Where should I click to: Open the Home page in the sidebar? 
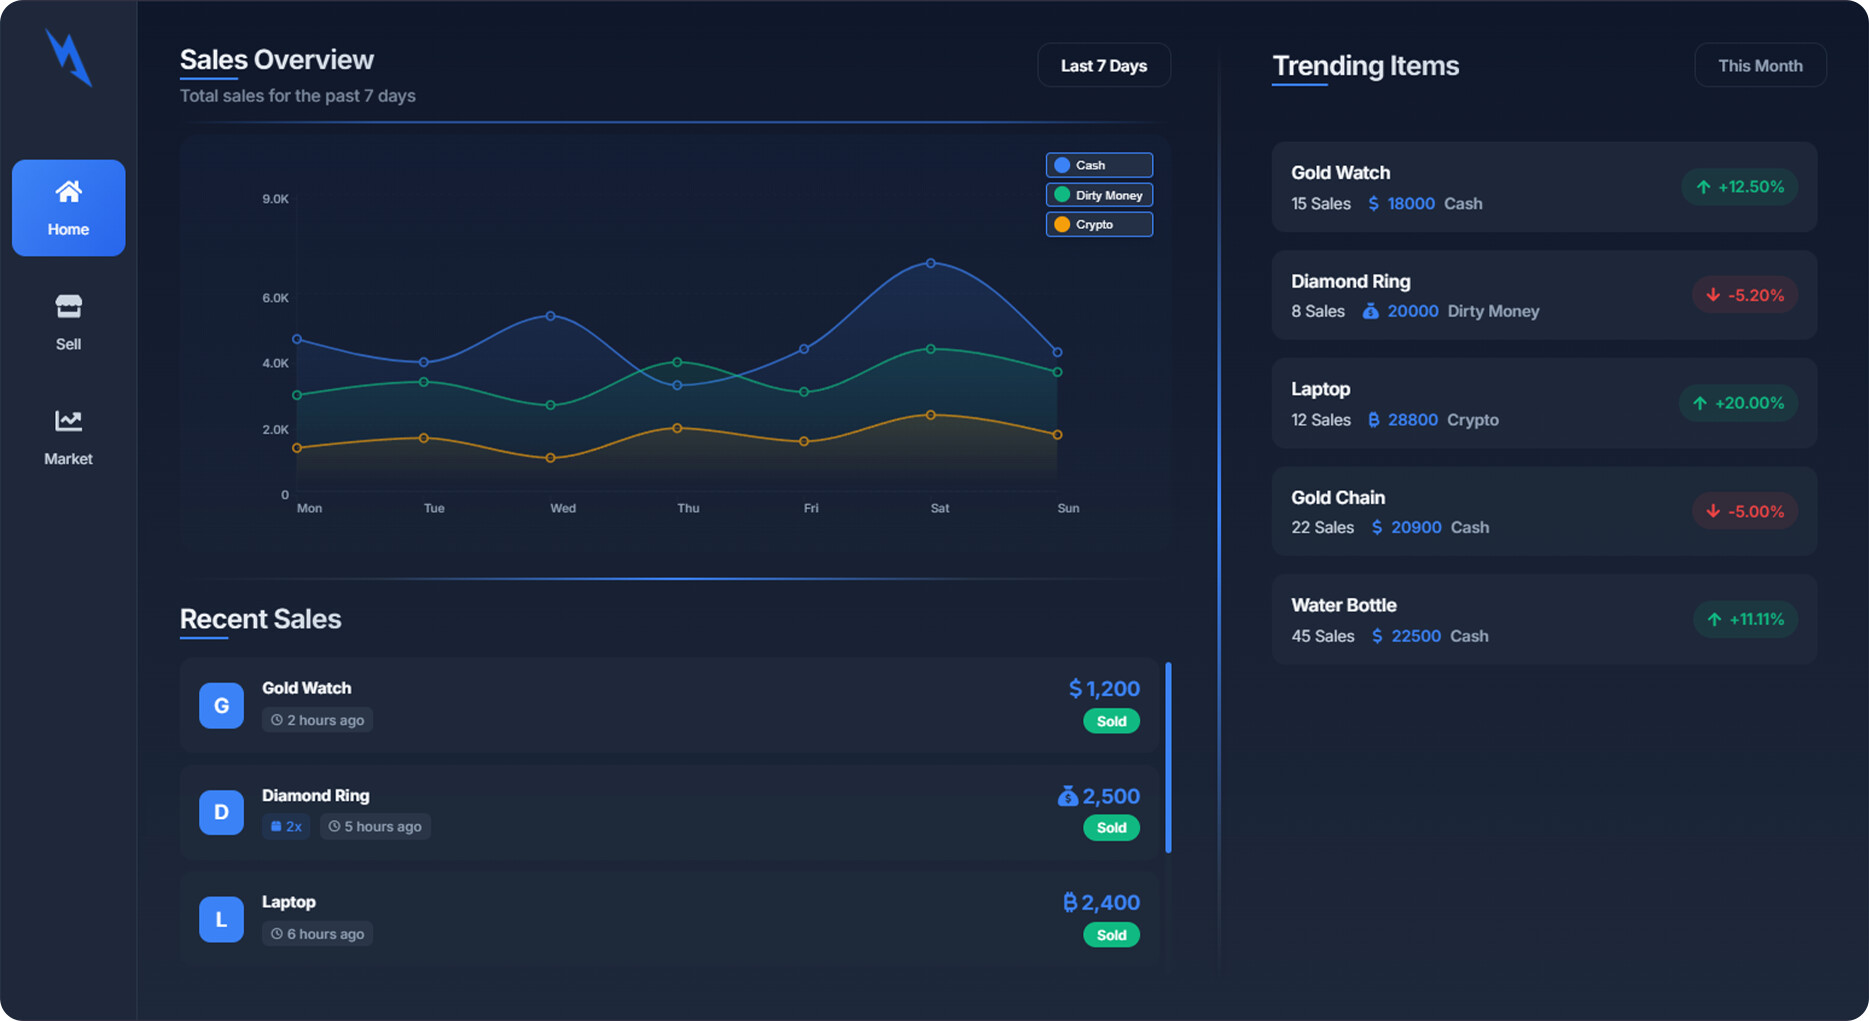point(68,207)
